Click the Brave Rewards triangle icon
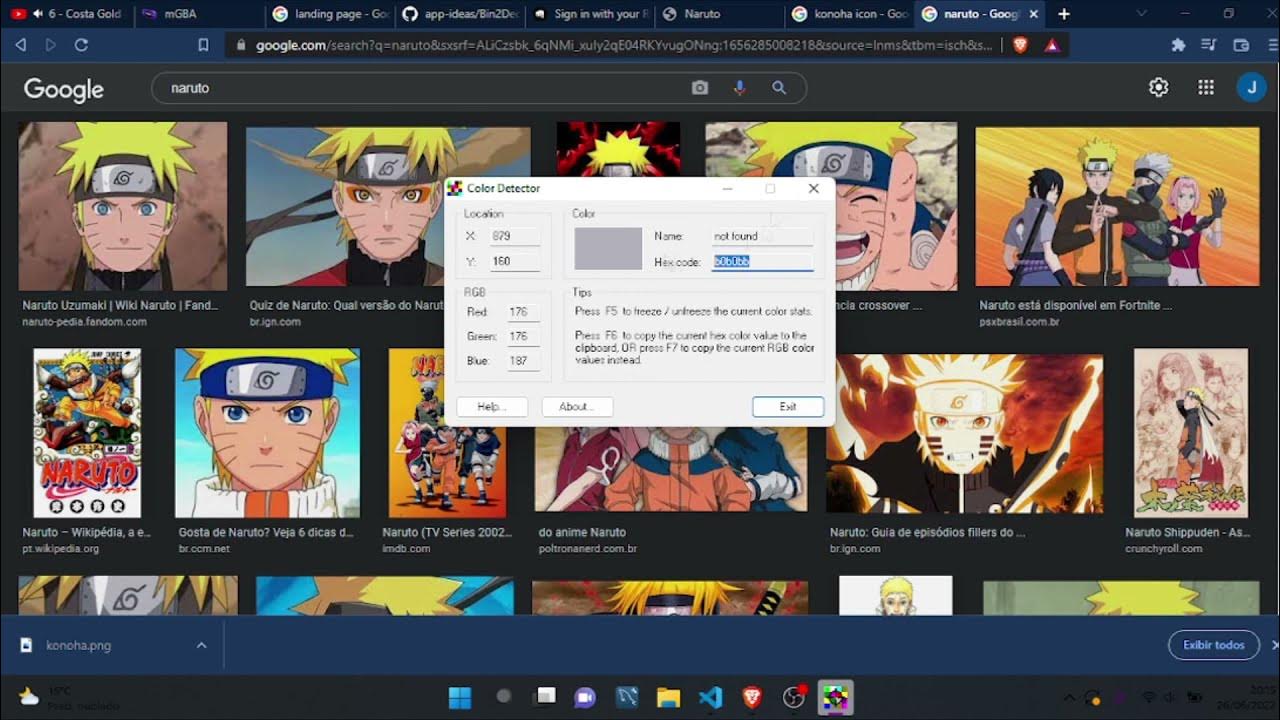The width and height of the screenshot is (1280, 720). click(x=1051, y=45)
